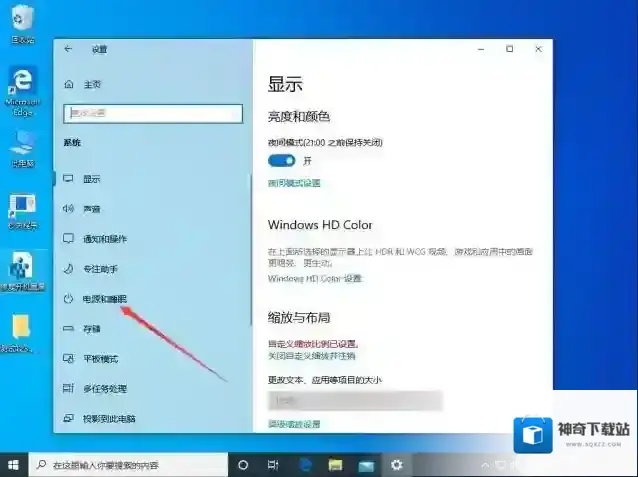Image resolution: width=638 pixels, height=477 pixels.
Task: Open 投影到此电脑 projection settings
Action: pos(108,418)
